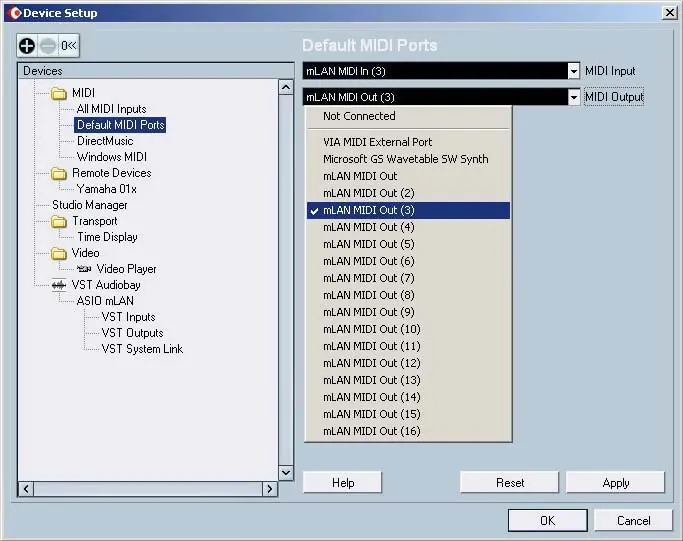Viewport: 683px width, 541px height.
Task: Open the MIDI Input dropdown arrow
Action: pos(574,71)
